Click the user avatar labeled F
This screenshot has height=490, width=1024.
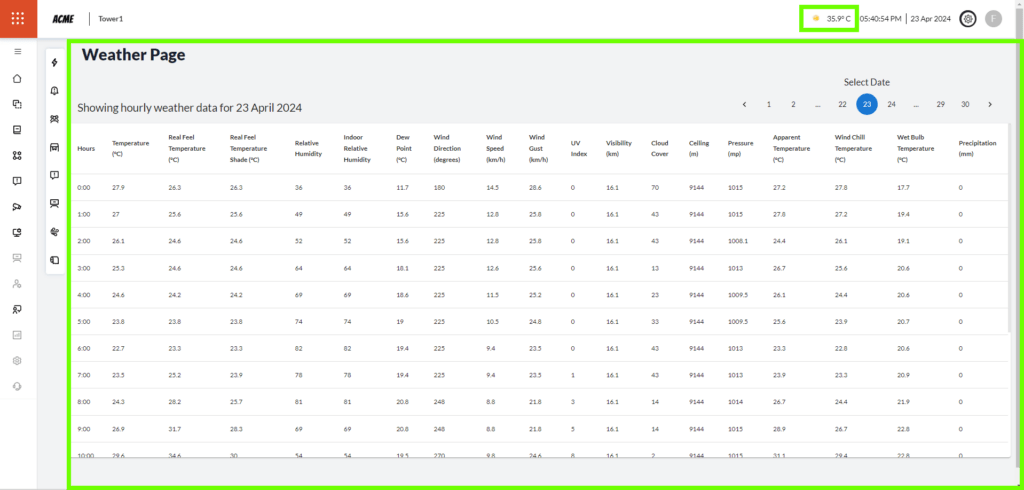993,18
